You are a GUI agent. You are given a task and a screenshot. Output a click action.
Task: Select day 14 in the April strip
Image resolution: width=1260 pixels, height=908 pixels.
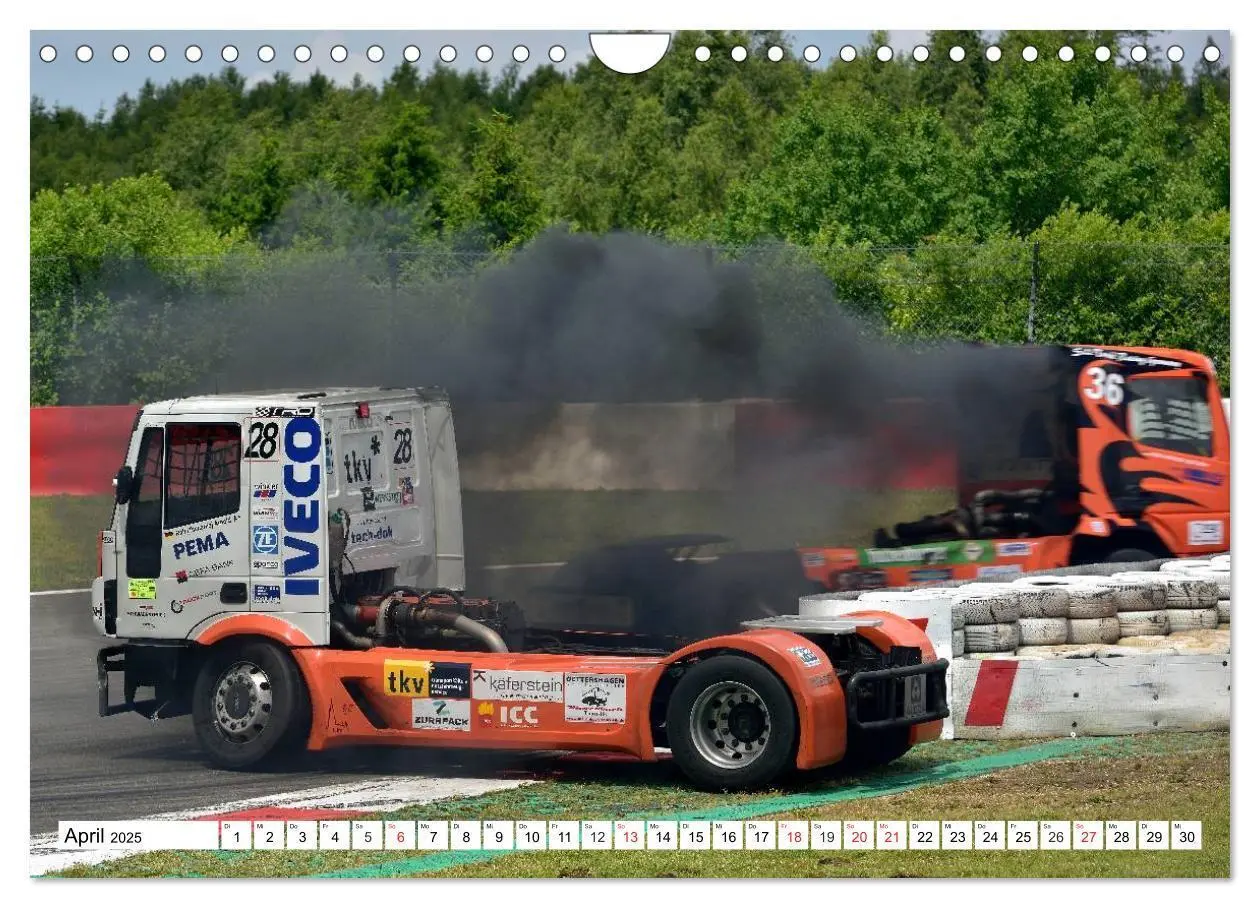(x=662, y=836)
